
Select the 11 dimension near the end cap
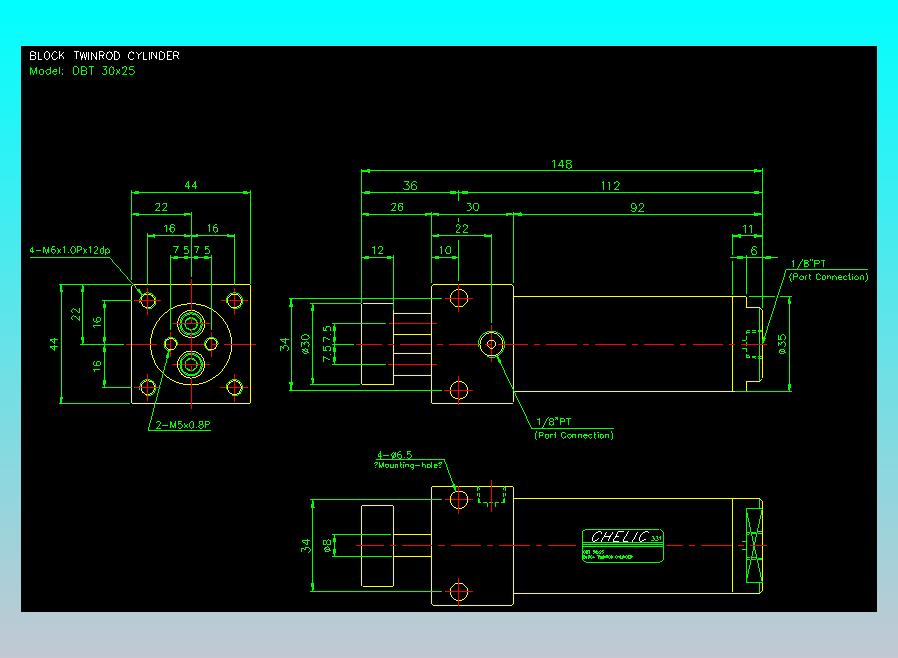click(x=747, y=229)
